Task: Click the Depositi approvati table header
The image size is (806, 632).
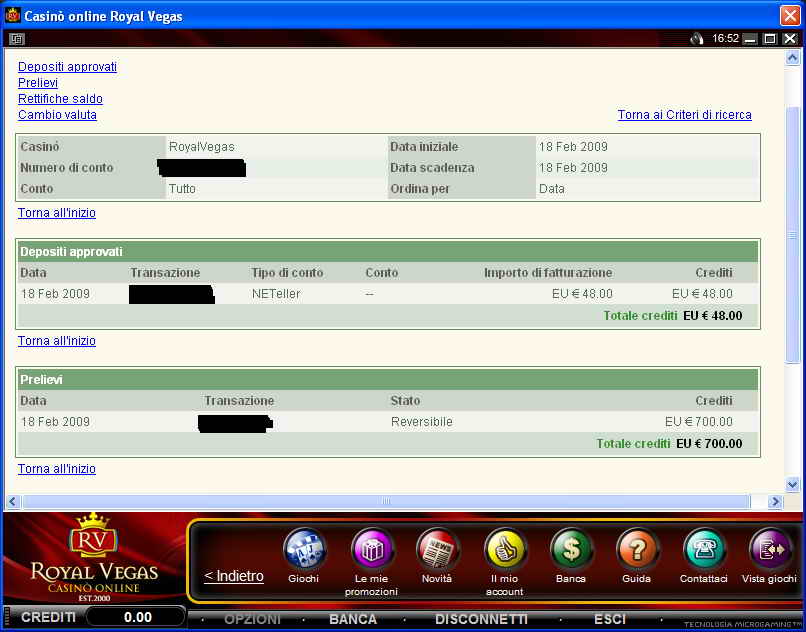Action: click(x=388, y=251)
